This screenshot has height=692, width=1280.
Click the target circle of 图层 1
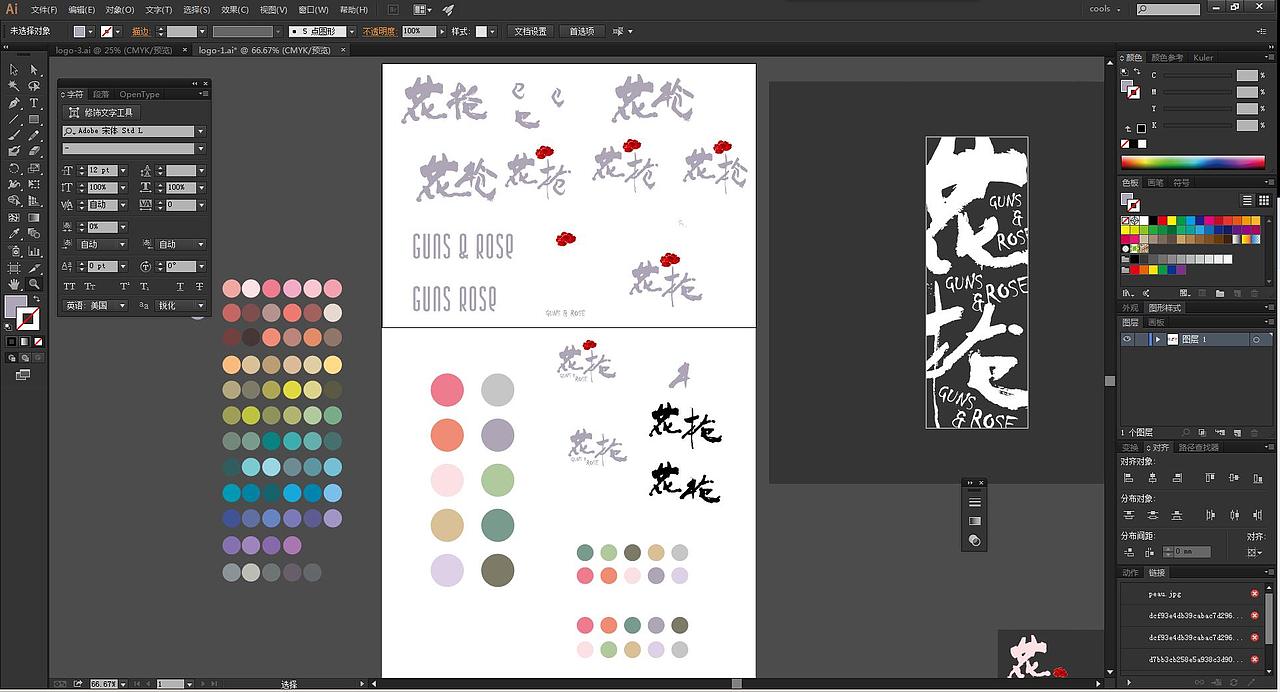pos(1256,340)
